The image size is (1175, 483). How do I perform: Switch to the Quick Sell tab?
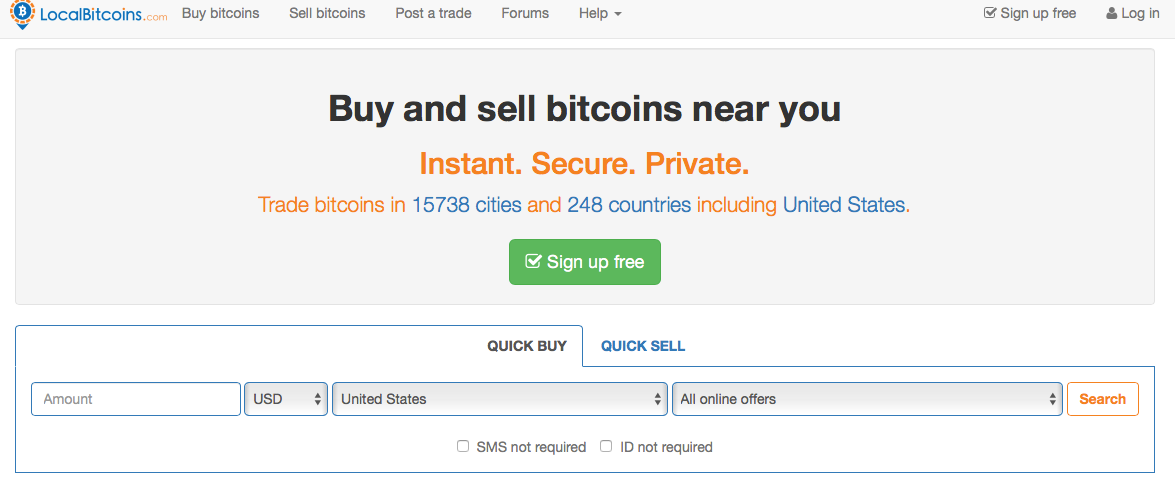point(643,346)
